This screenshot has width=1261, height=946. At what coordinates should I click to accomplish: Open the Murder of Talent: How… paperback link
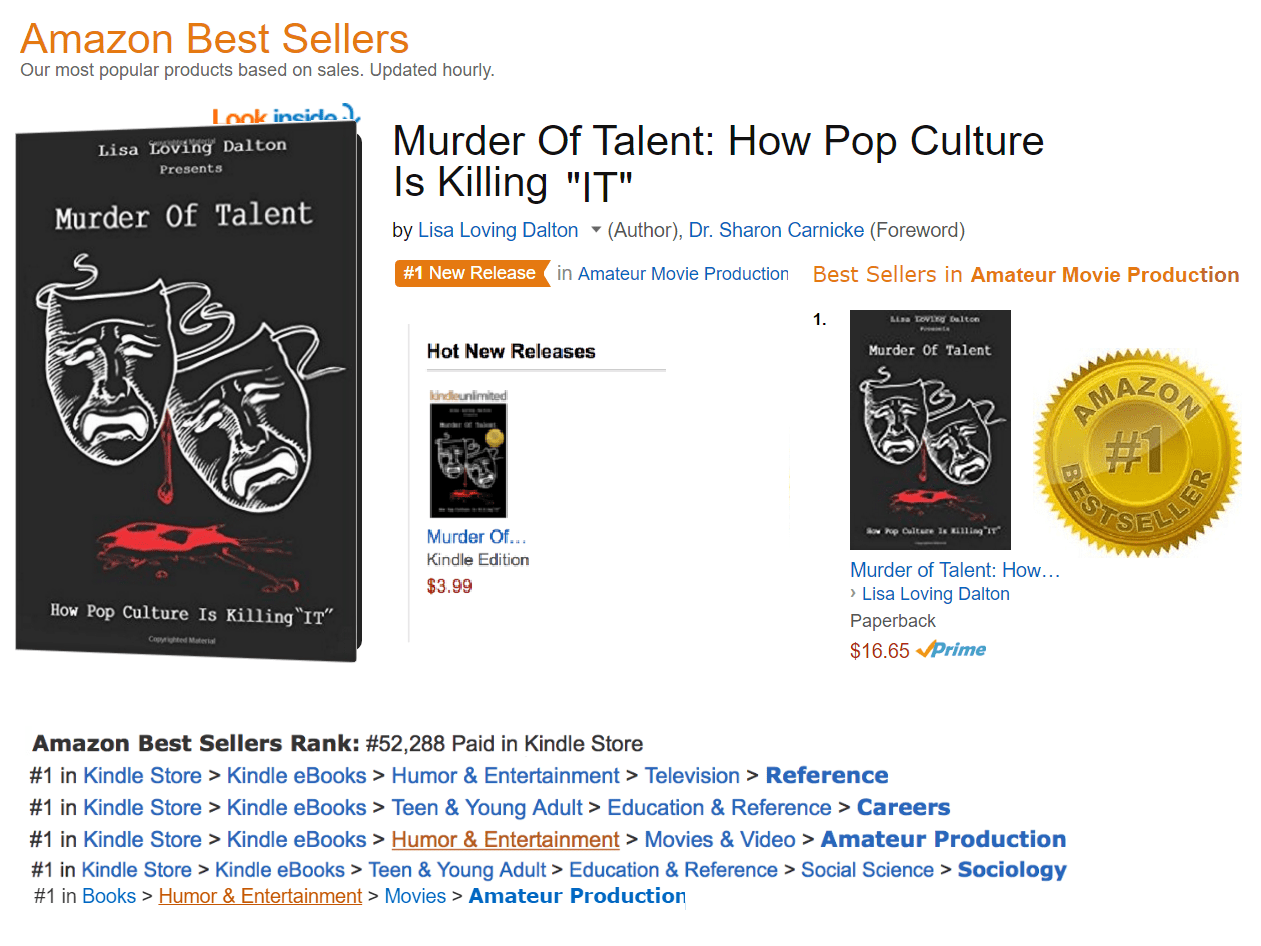point(954,570)
